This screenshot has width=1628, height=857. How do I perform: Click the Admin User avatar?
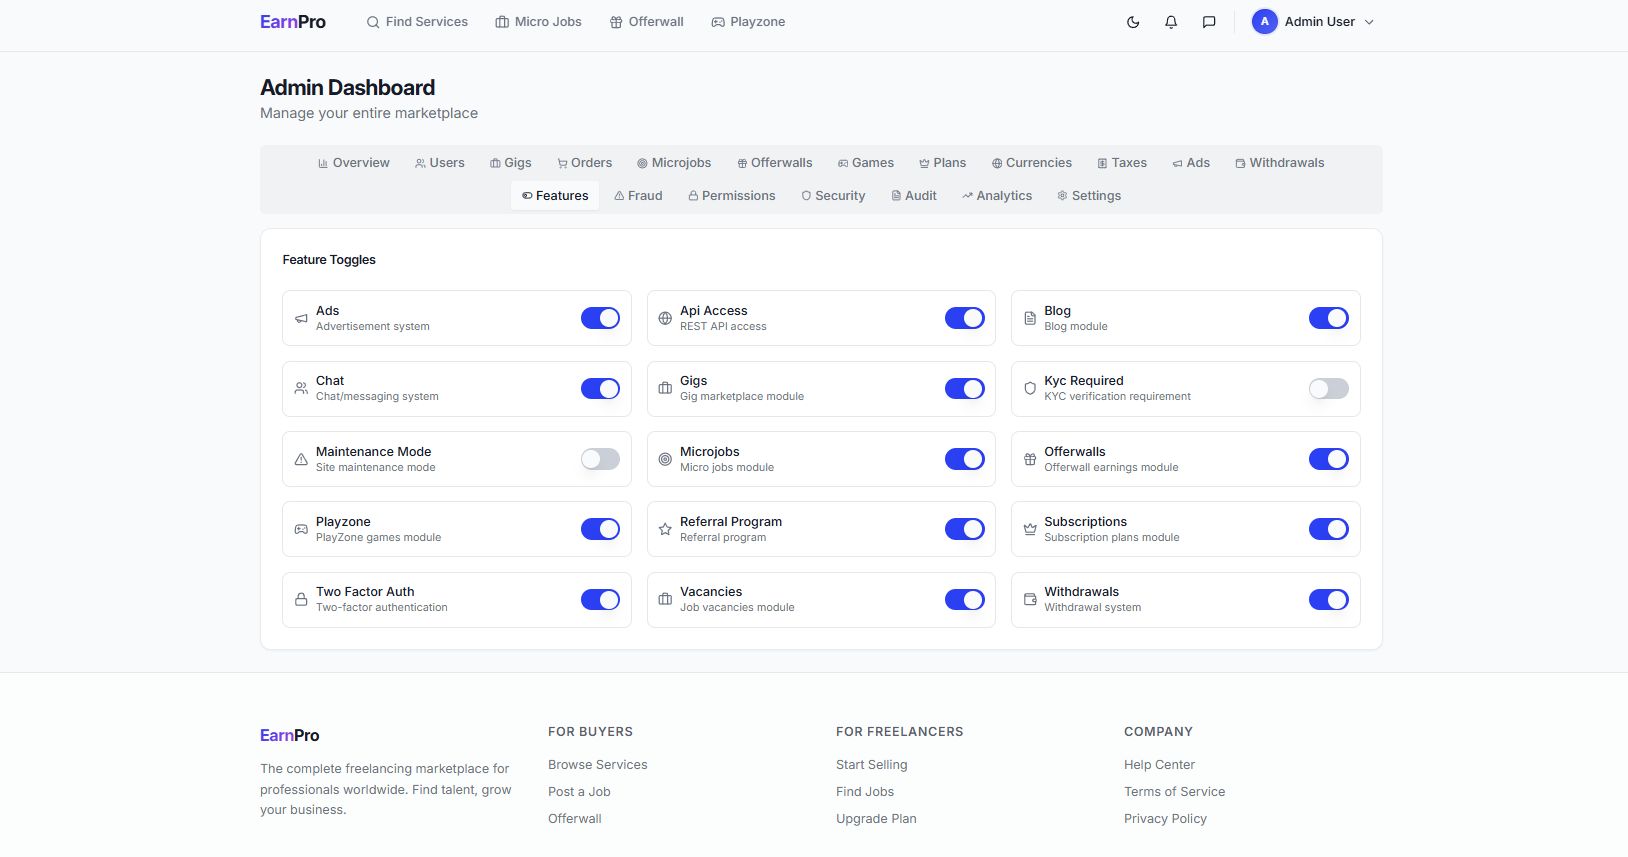click(x=1264, y=22)
